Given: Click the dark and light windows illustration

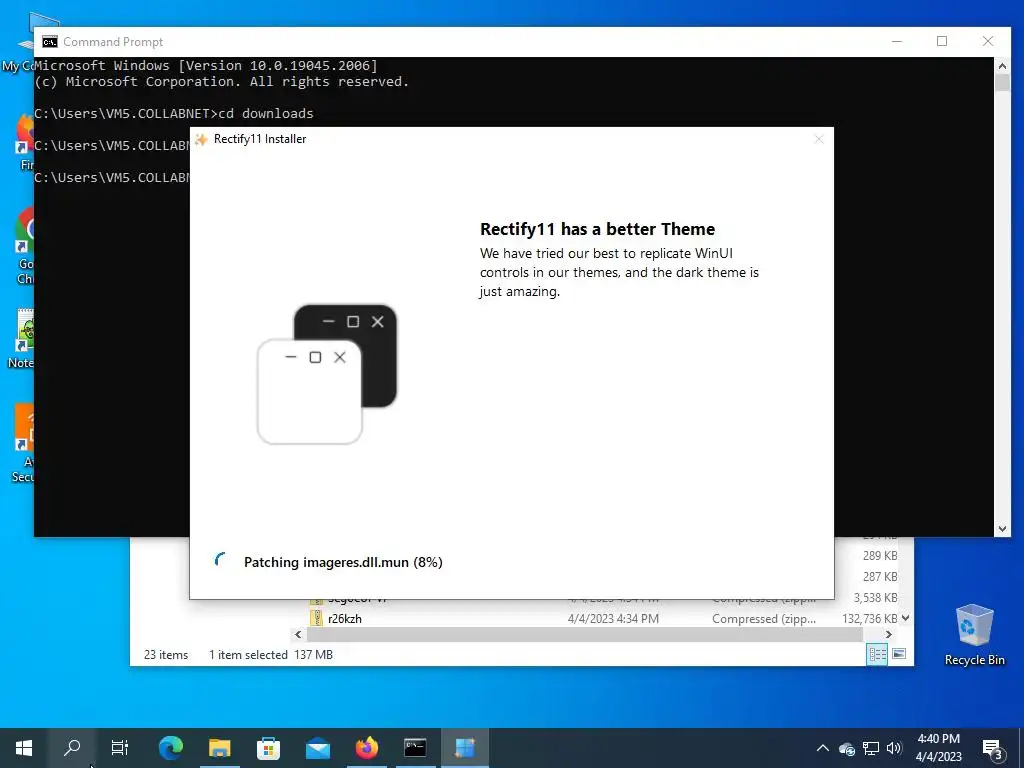Looking at the screenshot, I should pos(327,374).
